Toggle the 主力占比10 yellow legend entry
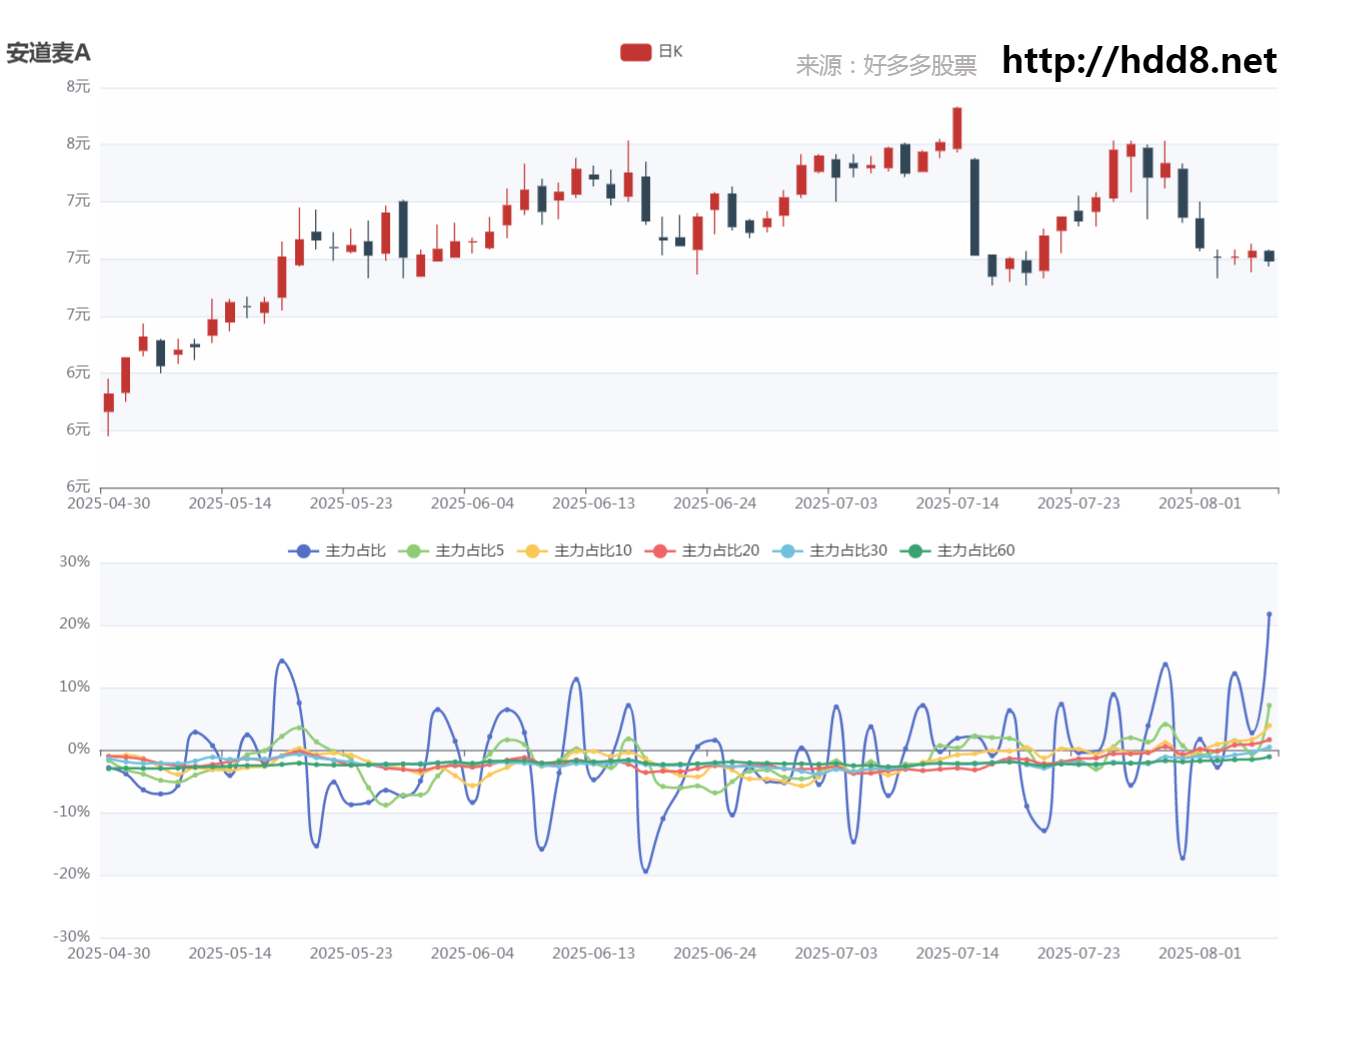1365x1037 pixels. (x=575, y=551)
